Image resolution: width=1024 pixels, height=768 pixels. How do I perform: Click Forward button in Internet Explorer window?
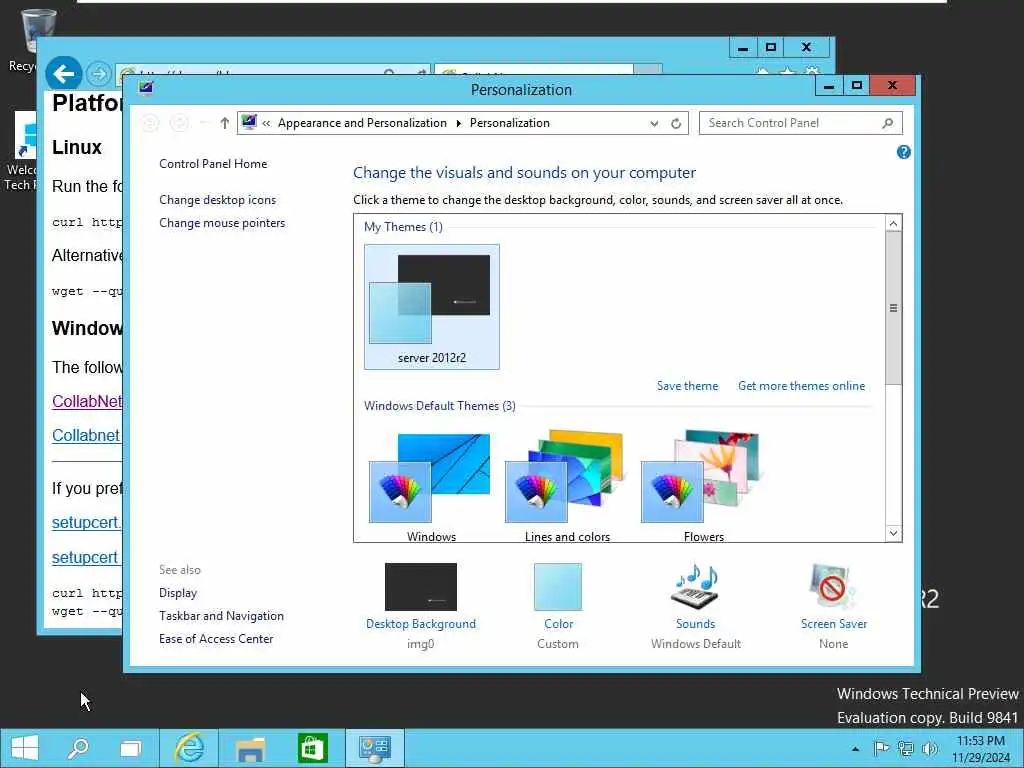[x=99, y=74]
